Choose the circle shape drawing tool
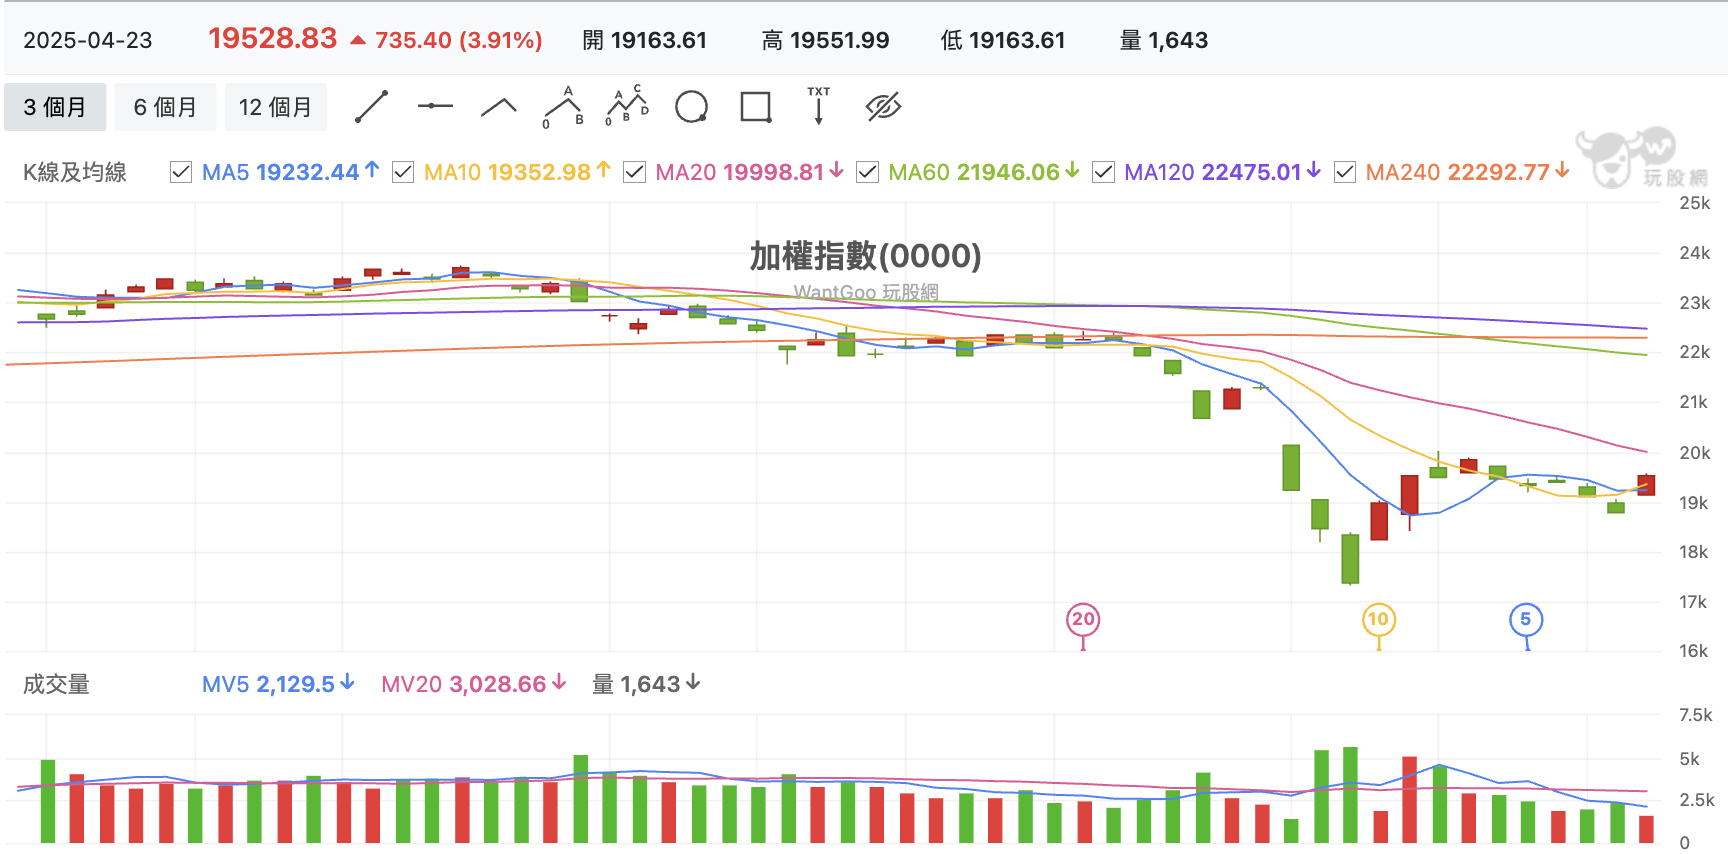This screenshot has height=854, width=1728. pyautogui.click(x=691, y=107)
